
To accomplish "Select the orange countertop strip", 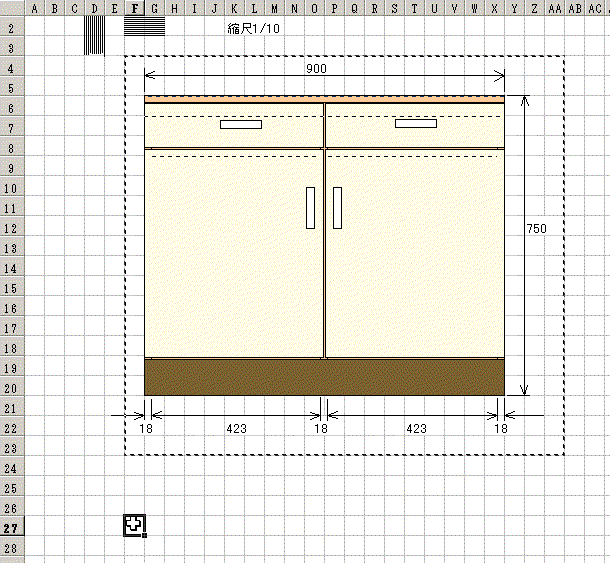I will 324,100.
